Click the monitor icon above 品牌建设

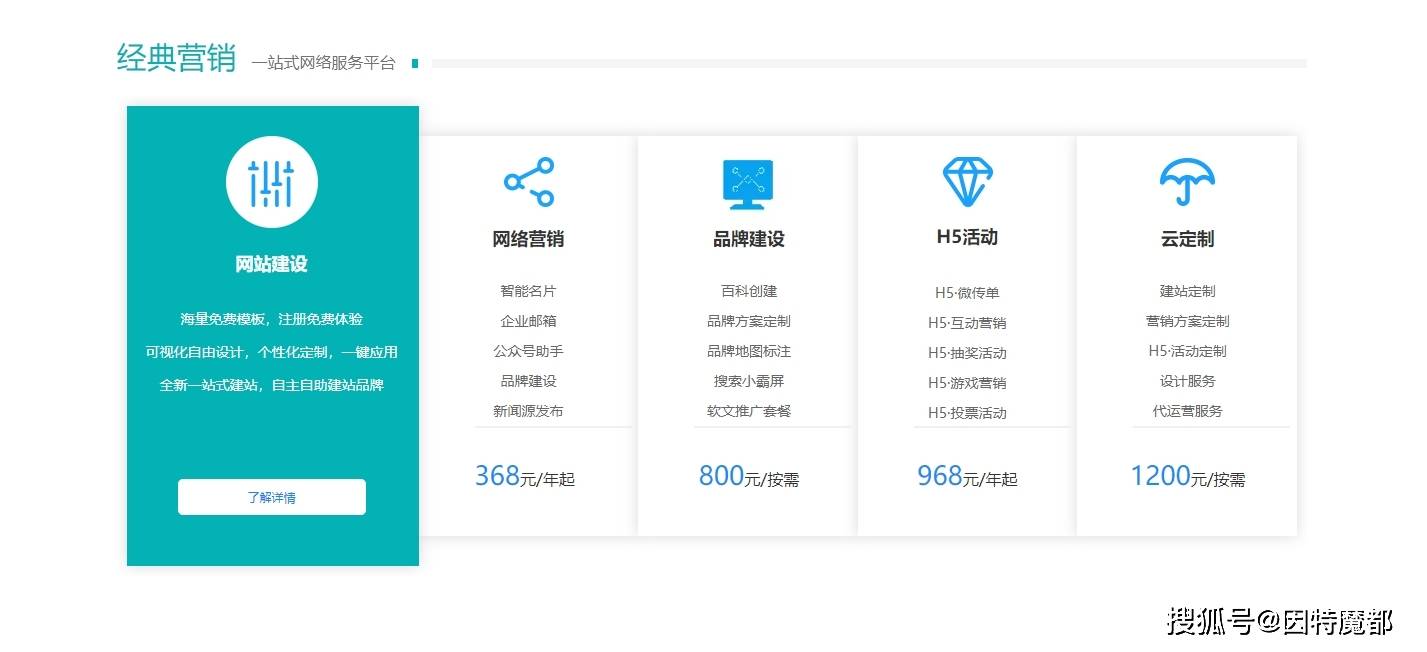[748, 184]
